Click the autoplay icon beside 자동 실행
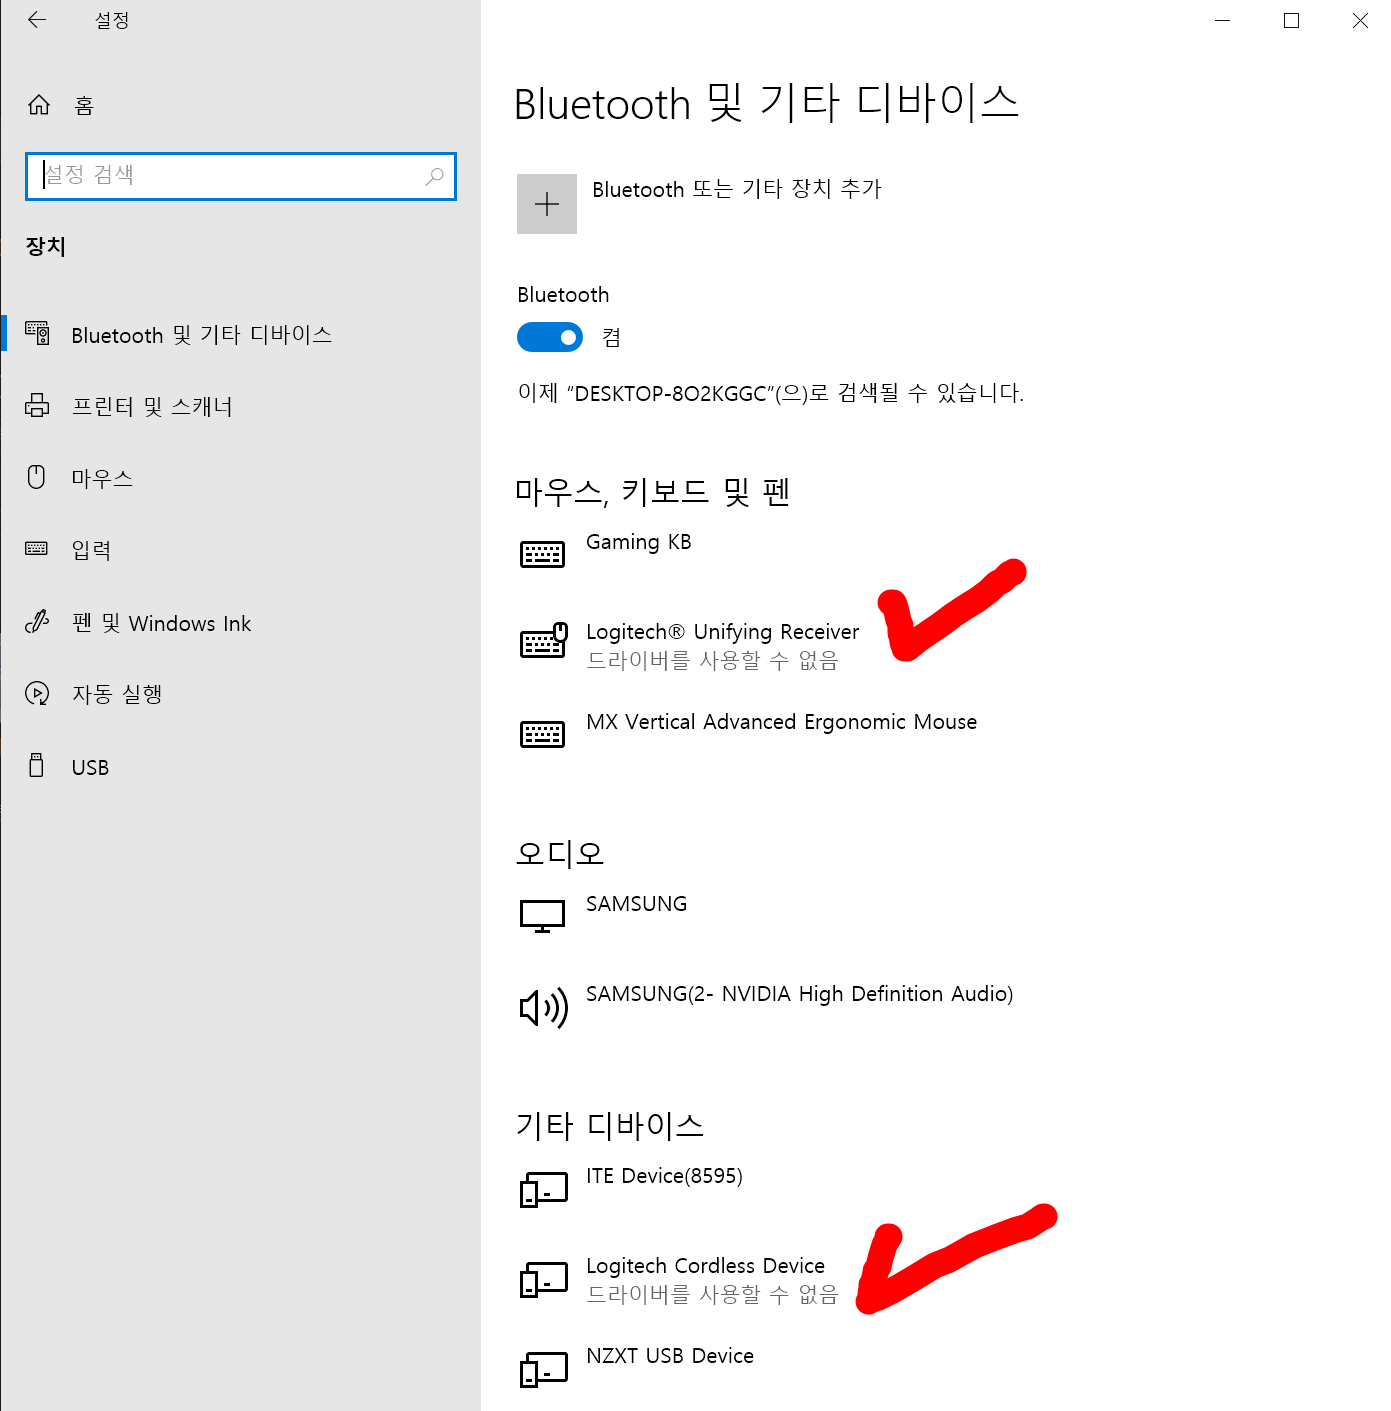Screen dimensions: 1391x1411 pyautogui.click(x=37, y=693)
